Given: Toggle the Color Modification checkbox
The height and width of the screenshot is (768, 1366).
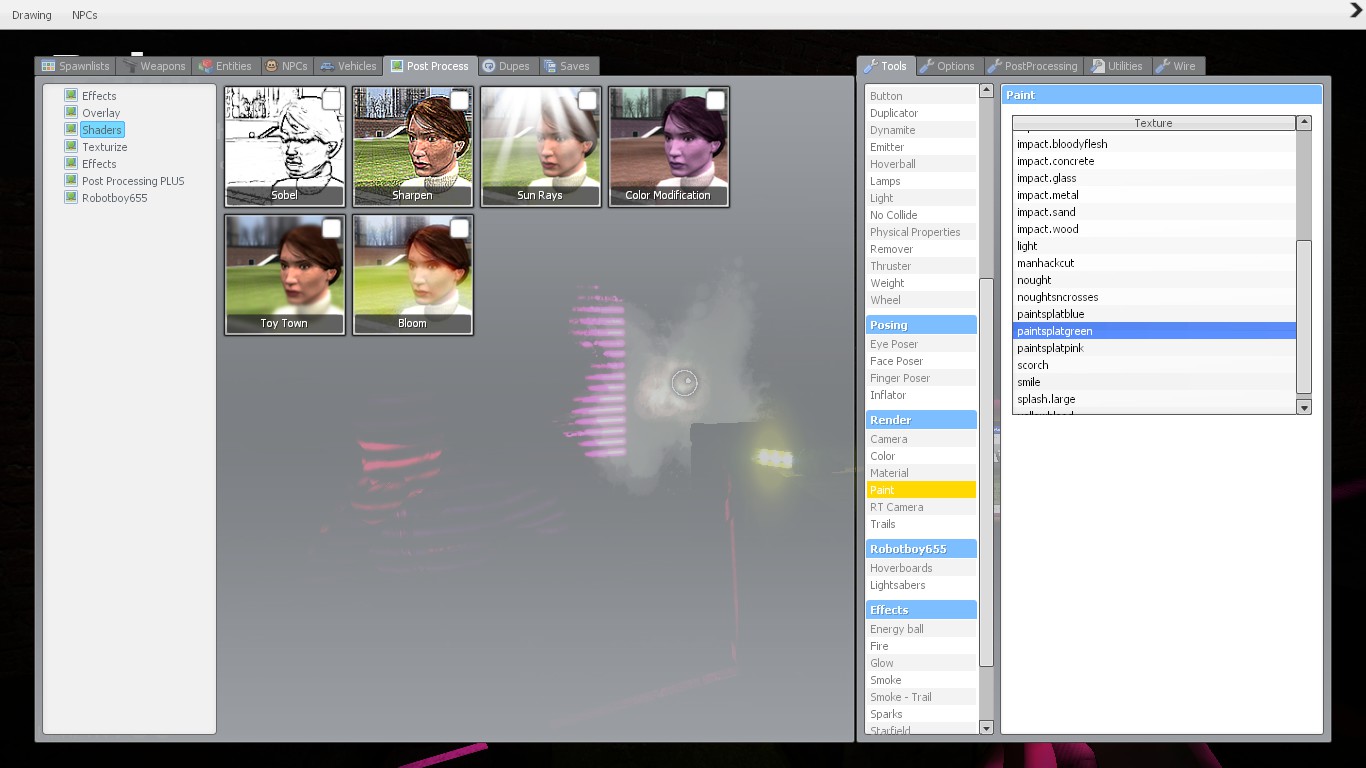Looking at the screenshot, I should (715, 100).
